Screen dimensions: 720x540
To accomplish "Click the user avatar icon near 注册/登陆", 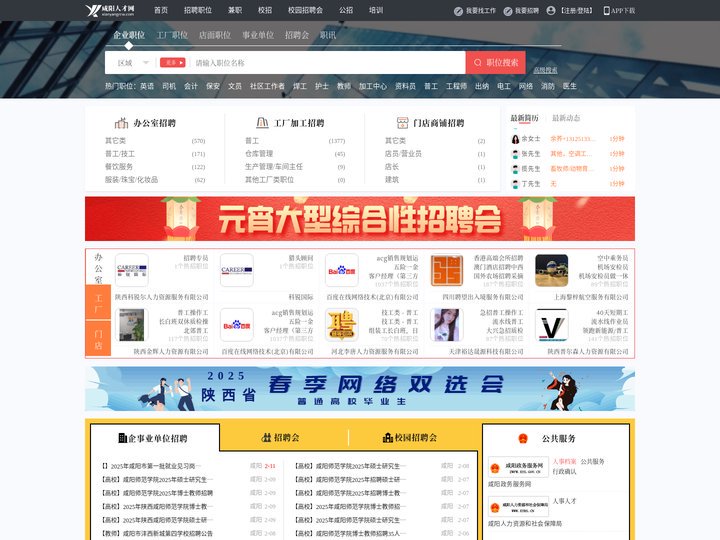I will [x=551, y=11].
